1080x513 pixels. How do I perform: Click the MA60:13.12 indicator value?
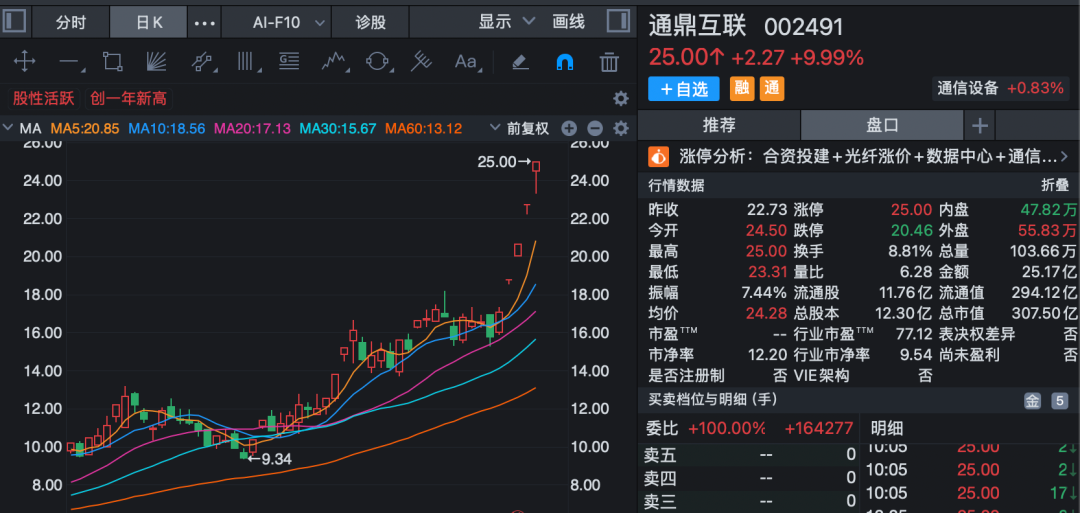tap(423, 128)
